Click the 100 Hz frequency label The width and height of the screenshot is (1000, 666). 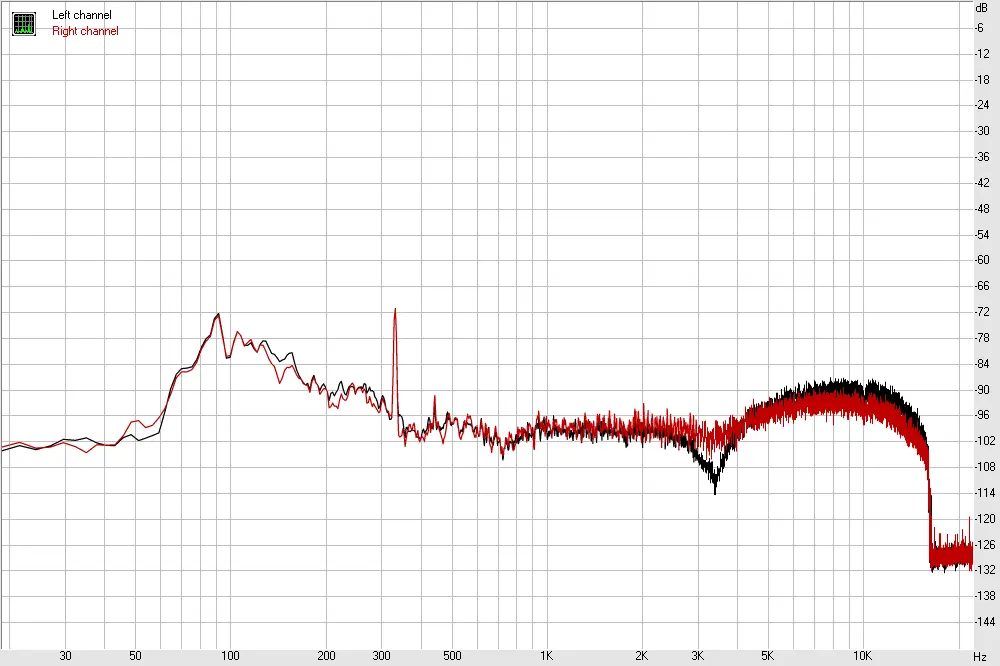pyautogui.click(x=230, y=656)
